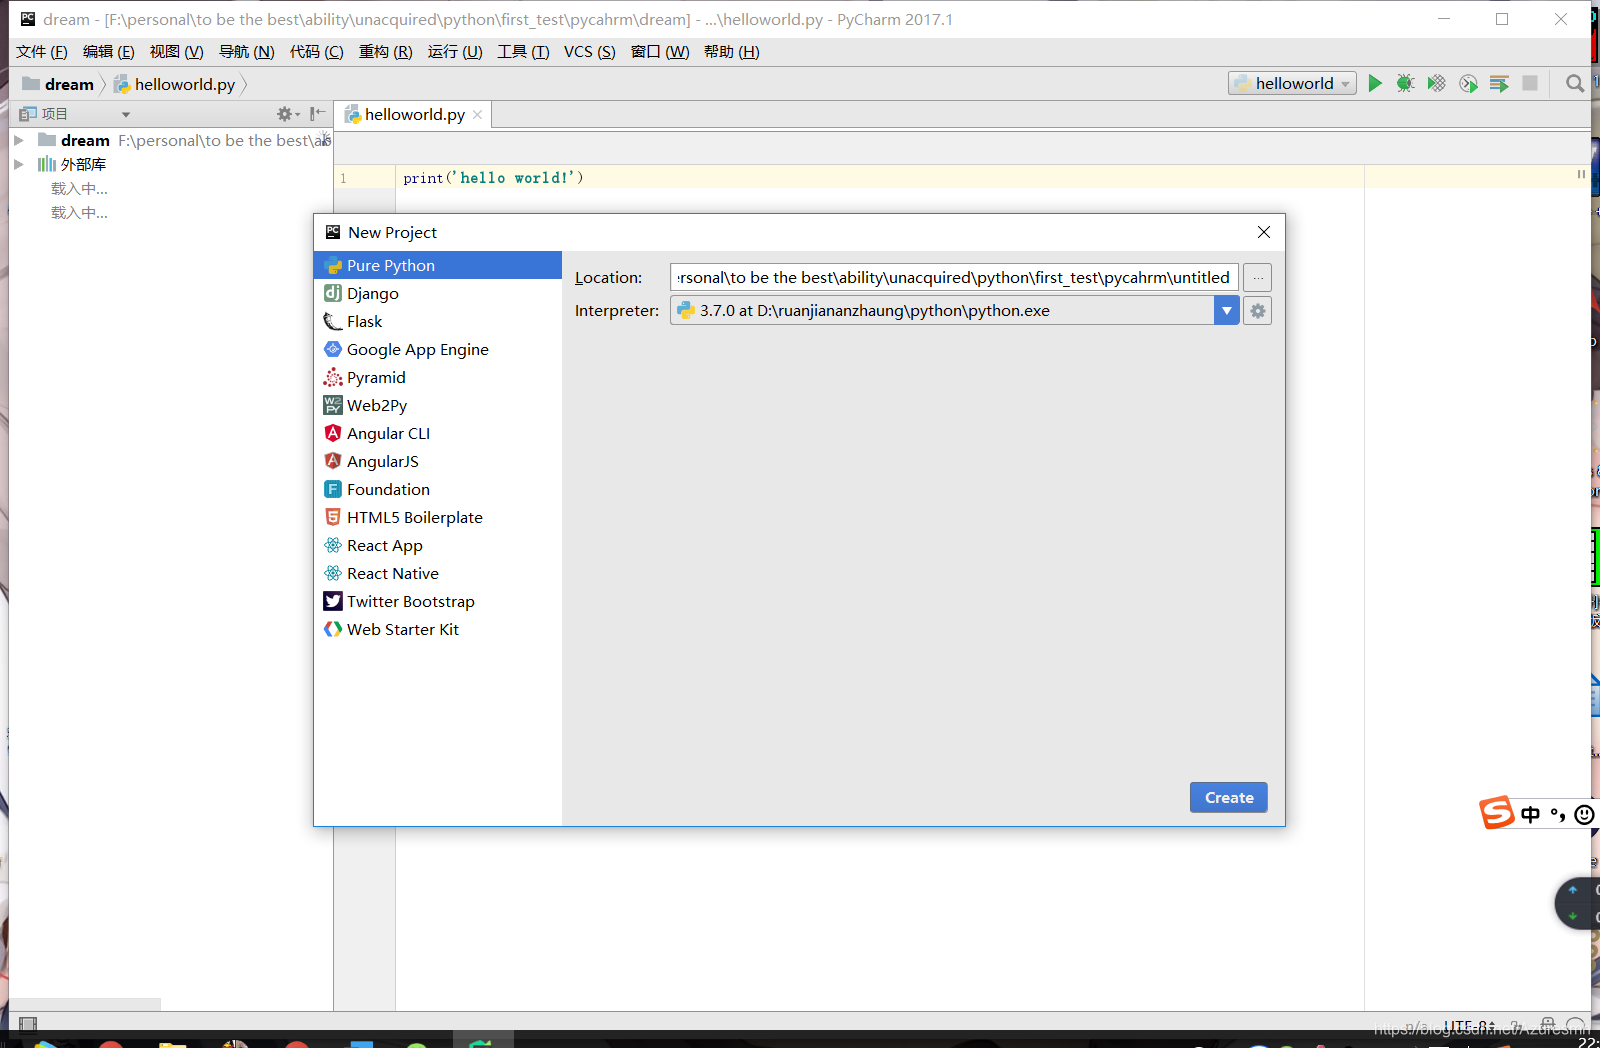Select Pure Python project type
1600x1048 pixels.
point(438,265)
